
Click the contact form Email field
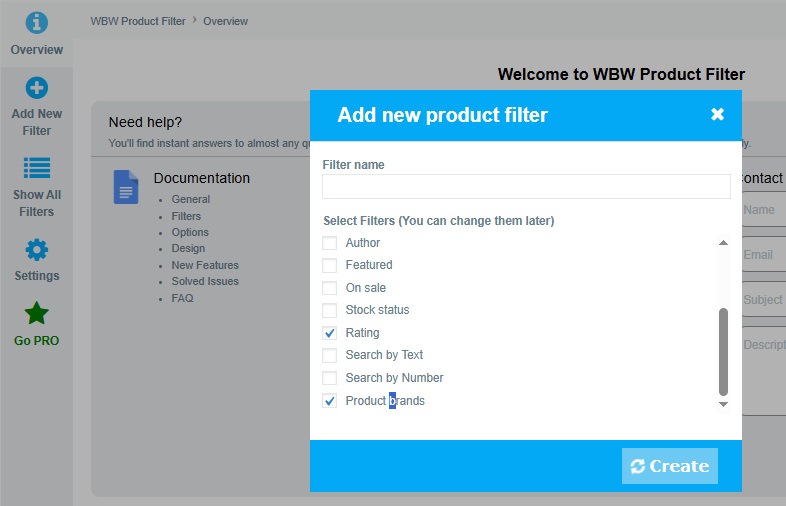pyautogui.click(x=763, y=255)
